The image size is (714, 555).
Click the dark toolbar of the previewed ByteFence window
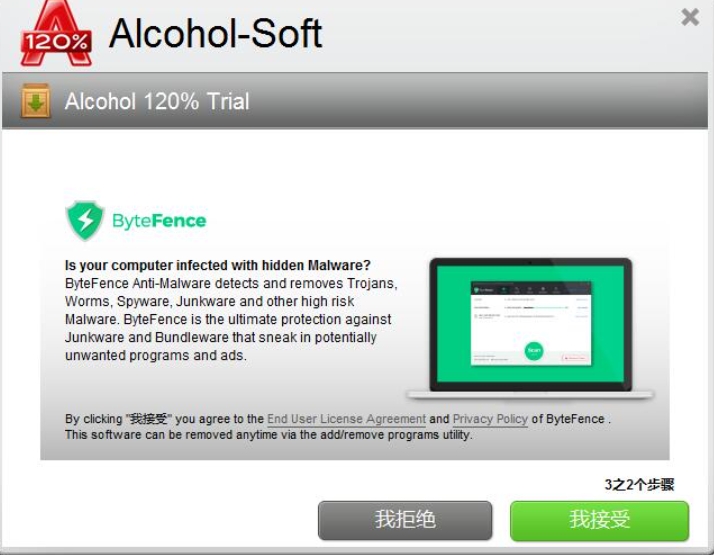[x=531, y=290]
